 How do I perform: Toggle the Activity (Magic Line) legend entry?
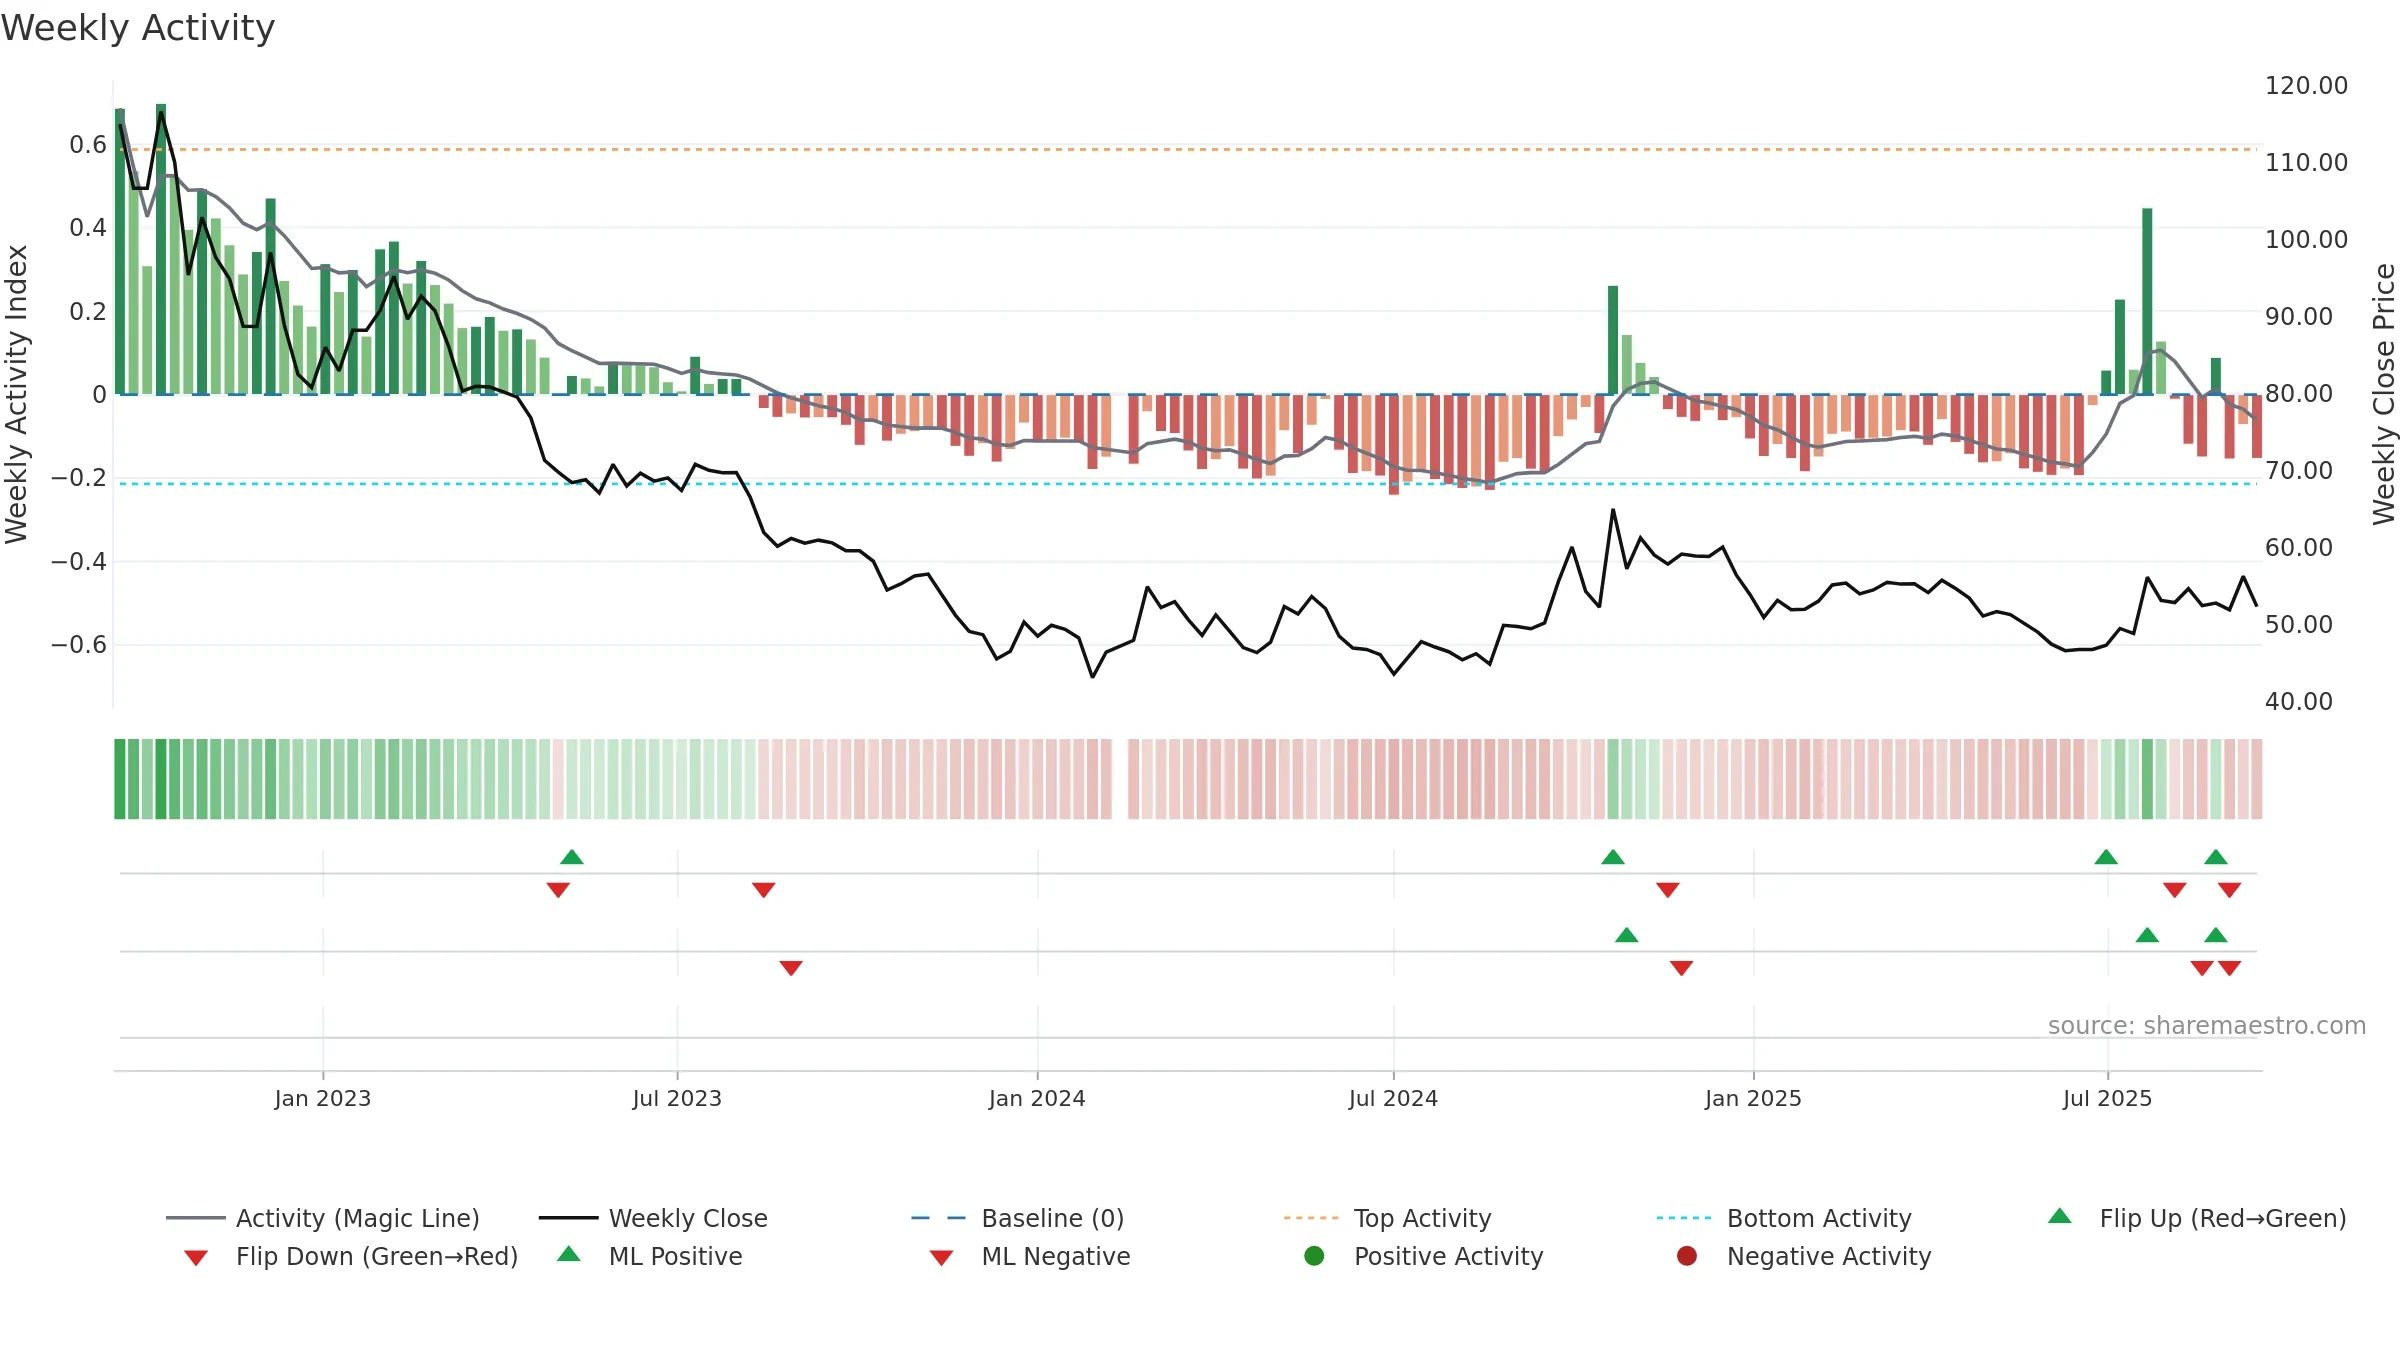pos(323,1218)
